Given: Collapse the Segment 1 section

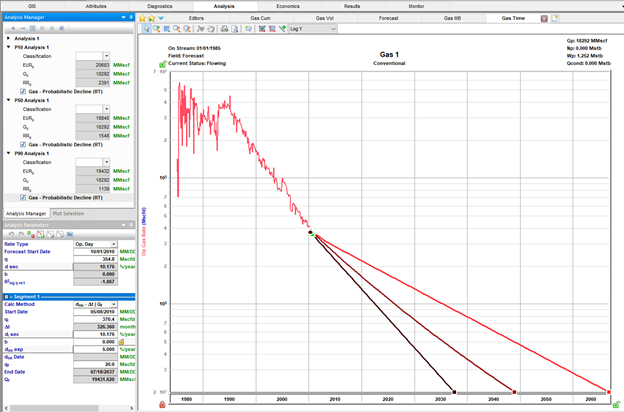Looking at the screenshot, I should [7, 296].
